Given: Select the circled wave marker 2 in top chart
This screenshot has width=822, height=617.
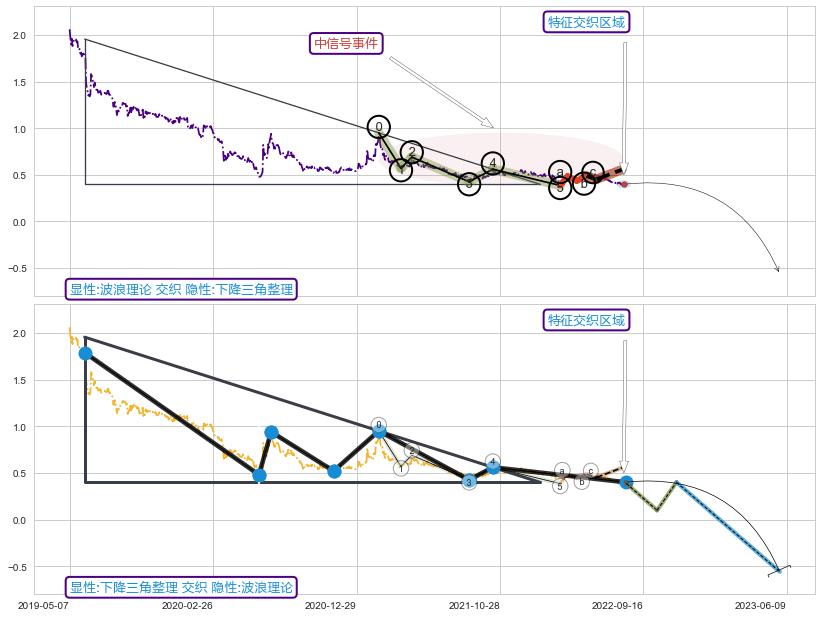Looking at the screenshot, I should [411, 152].
